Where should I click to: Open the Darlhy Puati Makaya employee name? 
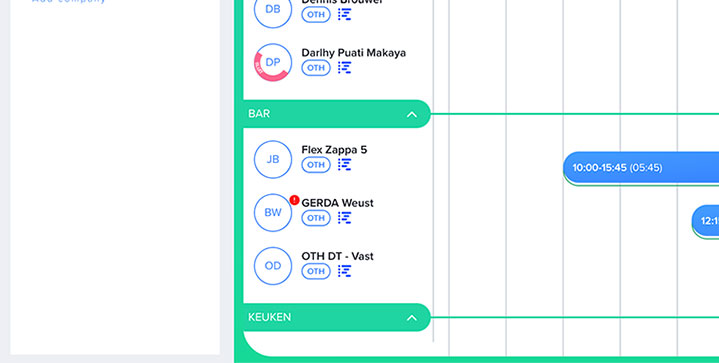354,53
